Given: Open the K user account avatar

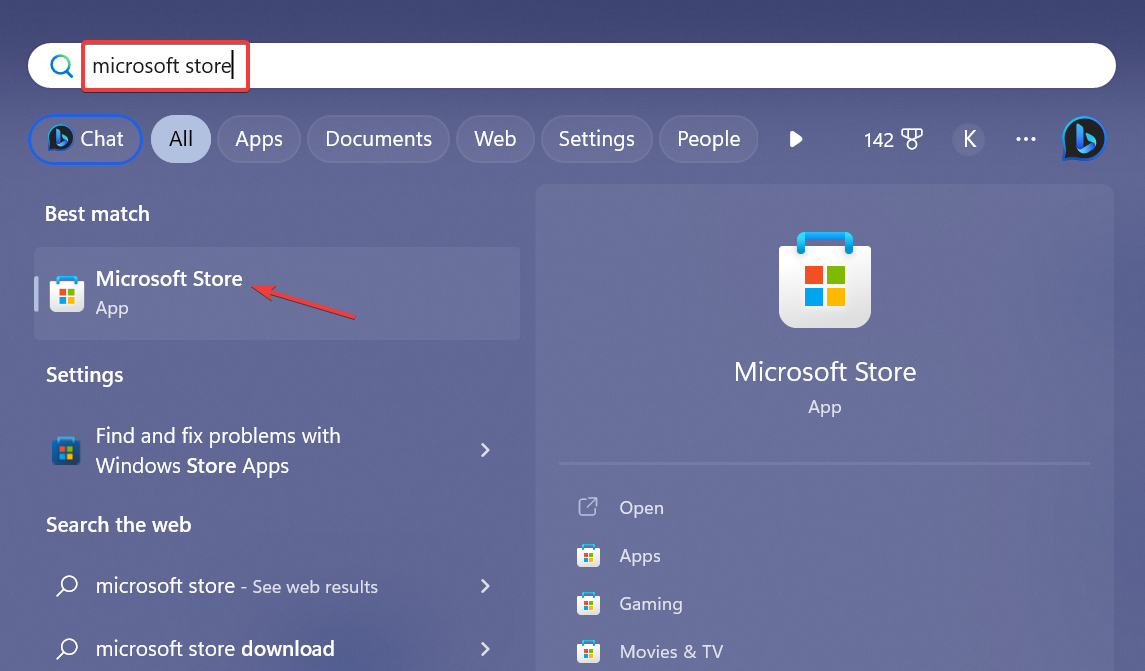Looking at the screenshot, I should 969,139.
